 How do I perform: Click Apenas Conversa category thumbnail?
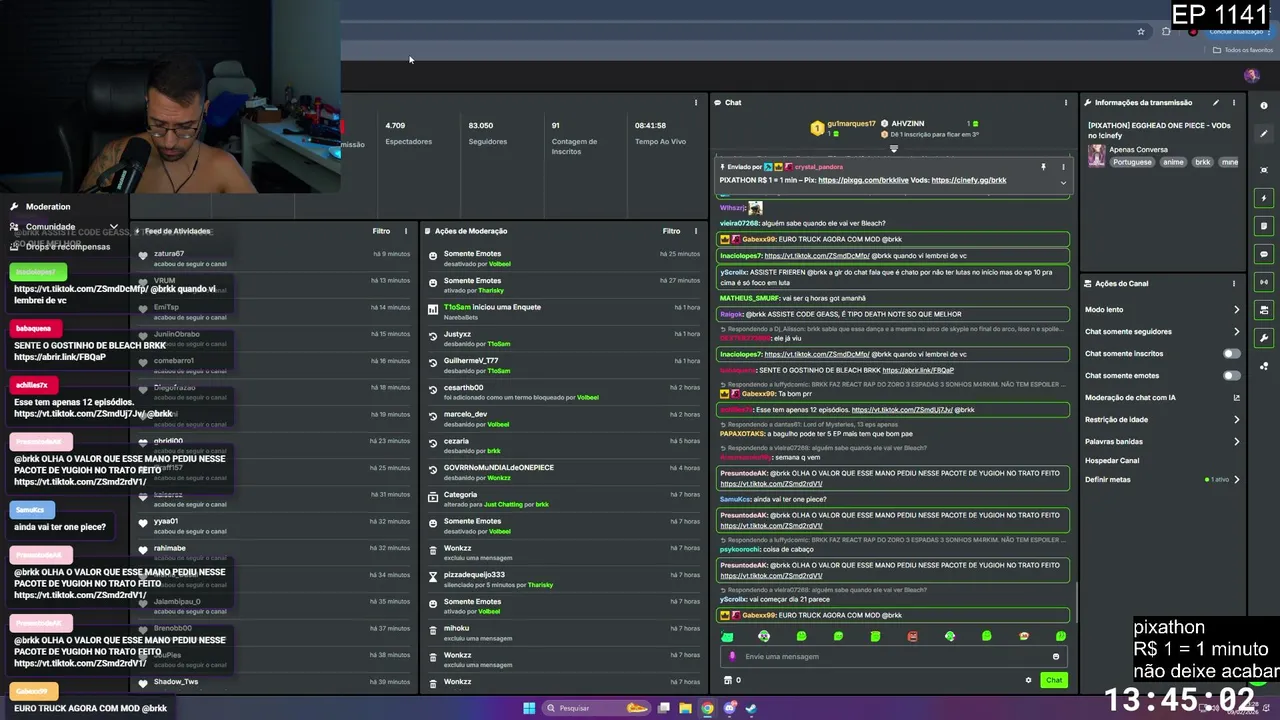[1097, 156]
